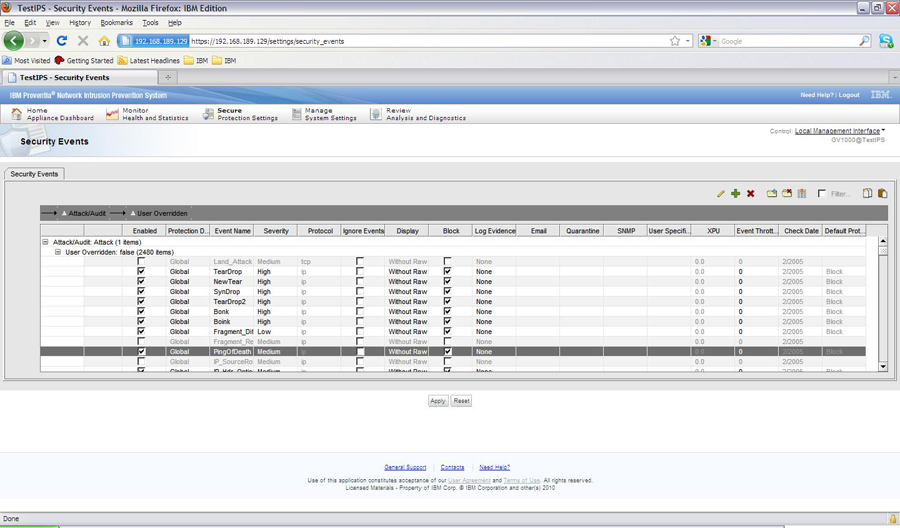Click the Reset button
Image resolution: width=900 pixels, height=528 pixels.
(461, 401)
